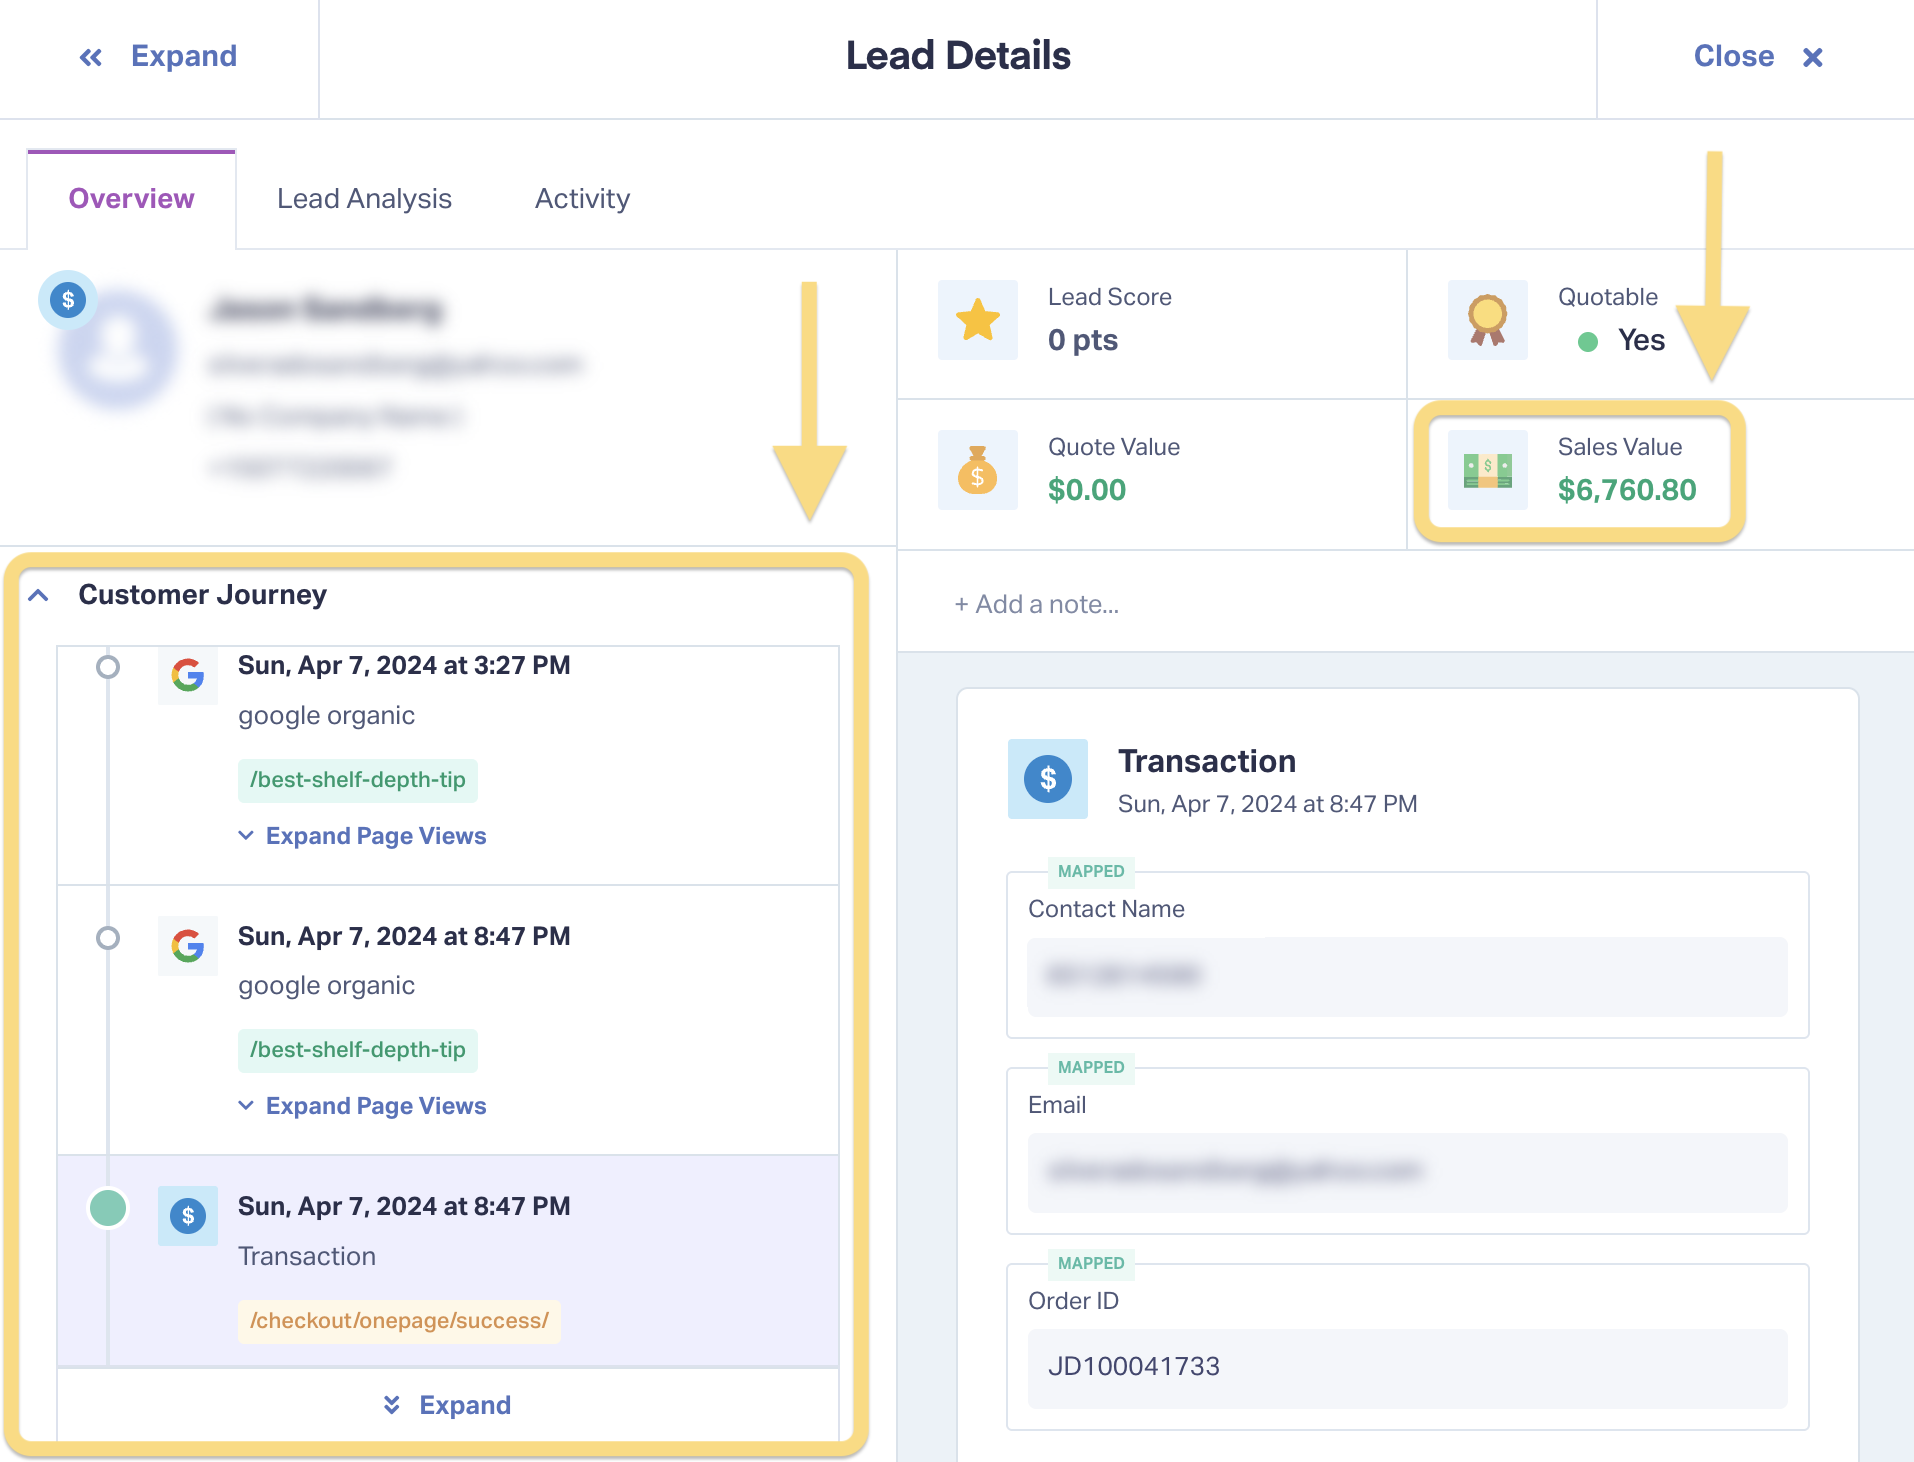
Task: Select the 8:47 PM google organic timeline marker
Action: (108, 938)
